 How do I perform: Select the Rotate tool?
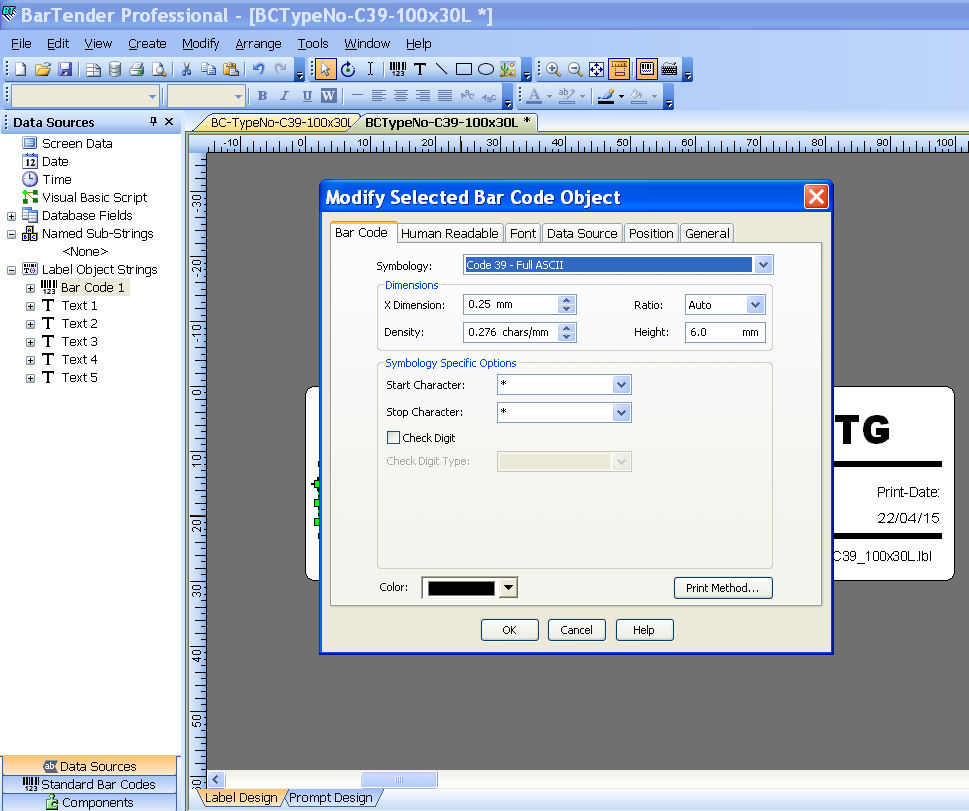[348, 69]
